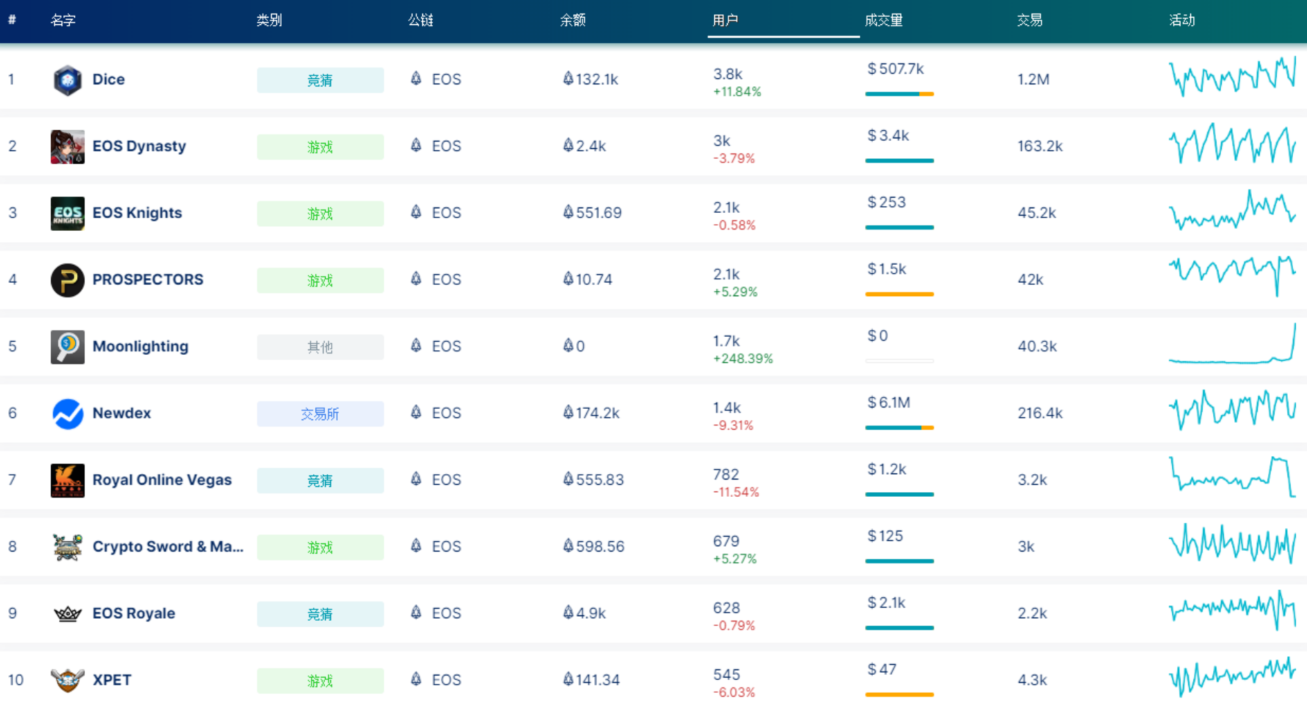Open the Newdex name link
Screen dimensions: 1307x720
tap(121, 413)
